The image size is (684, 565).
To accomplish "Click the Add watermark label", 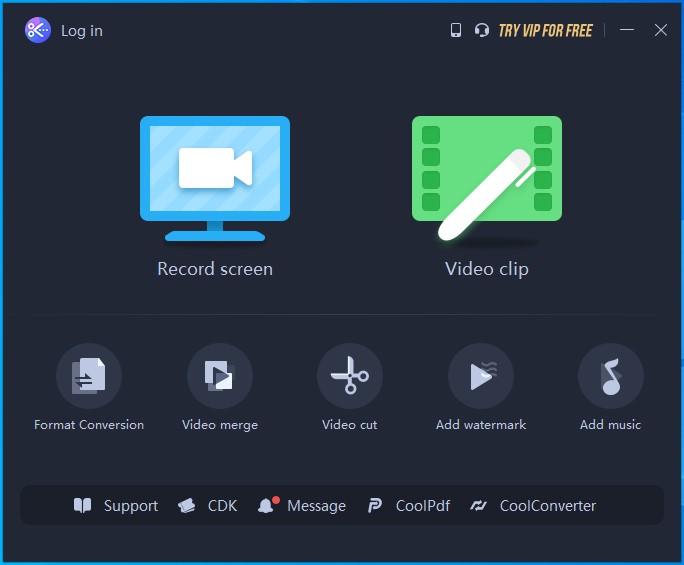I will [481, 425].
